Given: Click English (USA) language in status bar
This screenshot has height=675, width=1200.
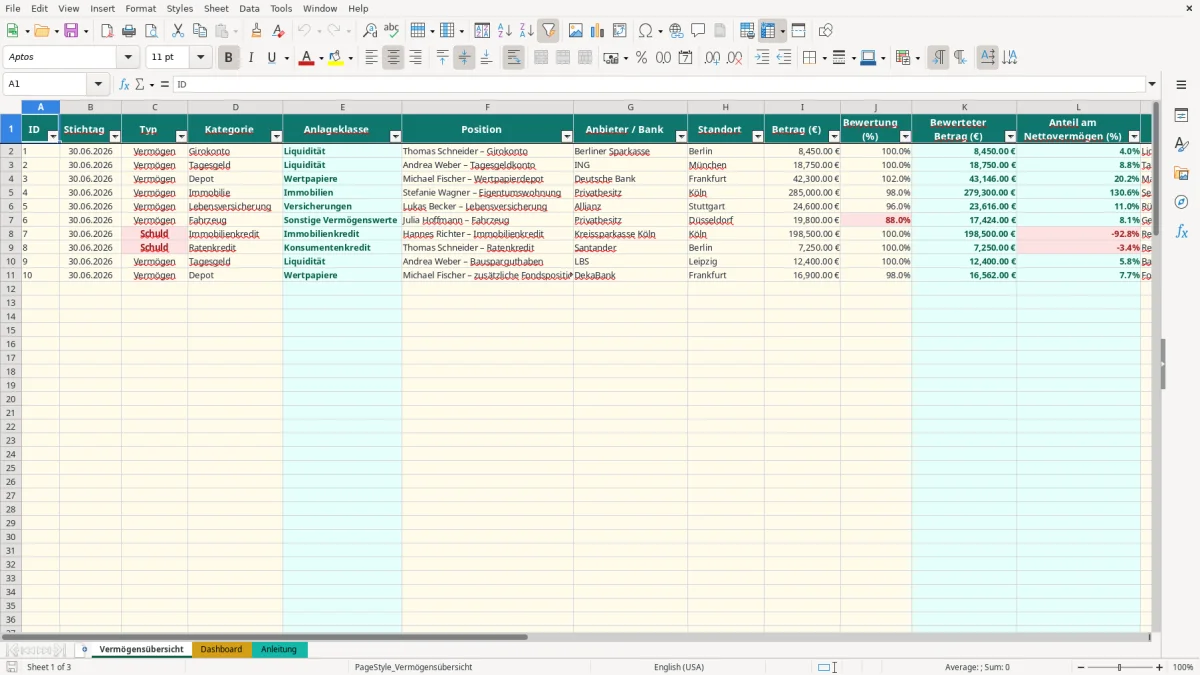Looking at the screenshot, I should point(679,667).
